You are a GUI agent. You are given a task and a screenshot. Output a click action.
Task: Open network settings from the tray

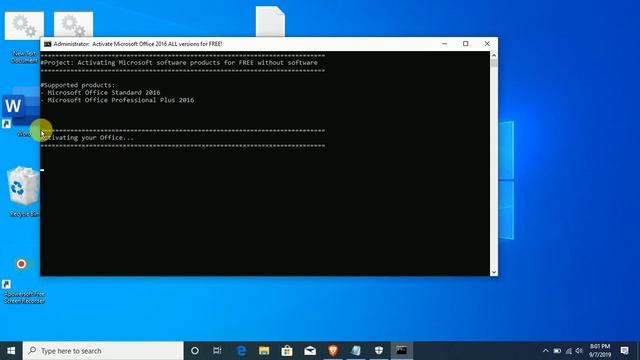tap(569, 351)
